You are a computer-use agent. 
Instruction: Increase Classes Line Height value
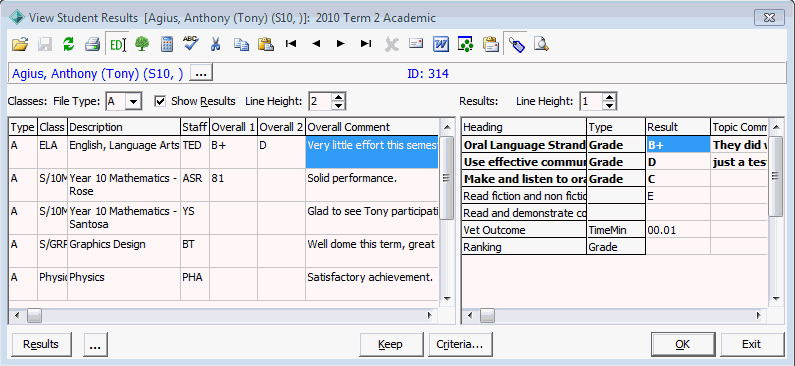[338, 97]
